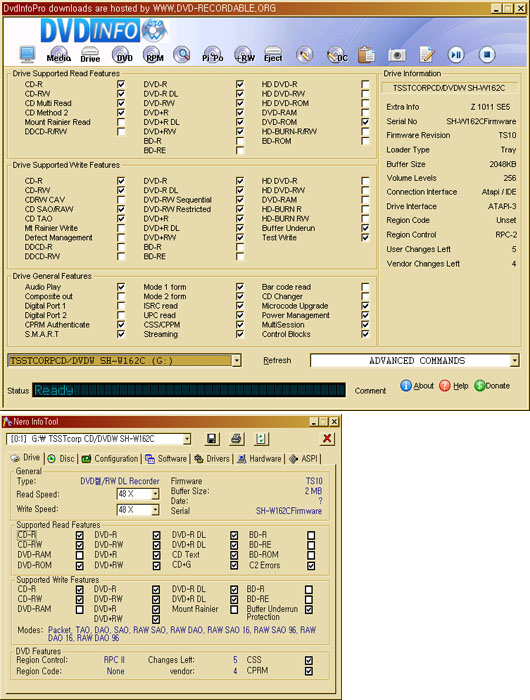Open the Read Speed 48 X dropdown
The image size is (530, 700).
click(x=155, y=494)
